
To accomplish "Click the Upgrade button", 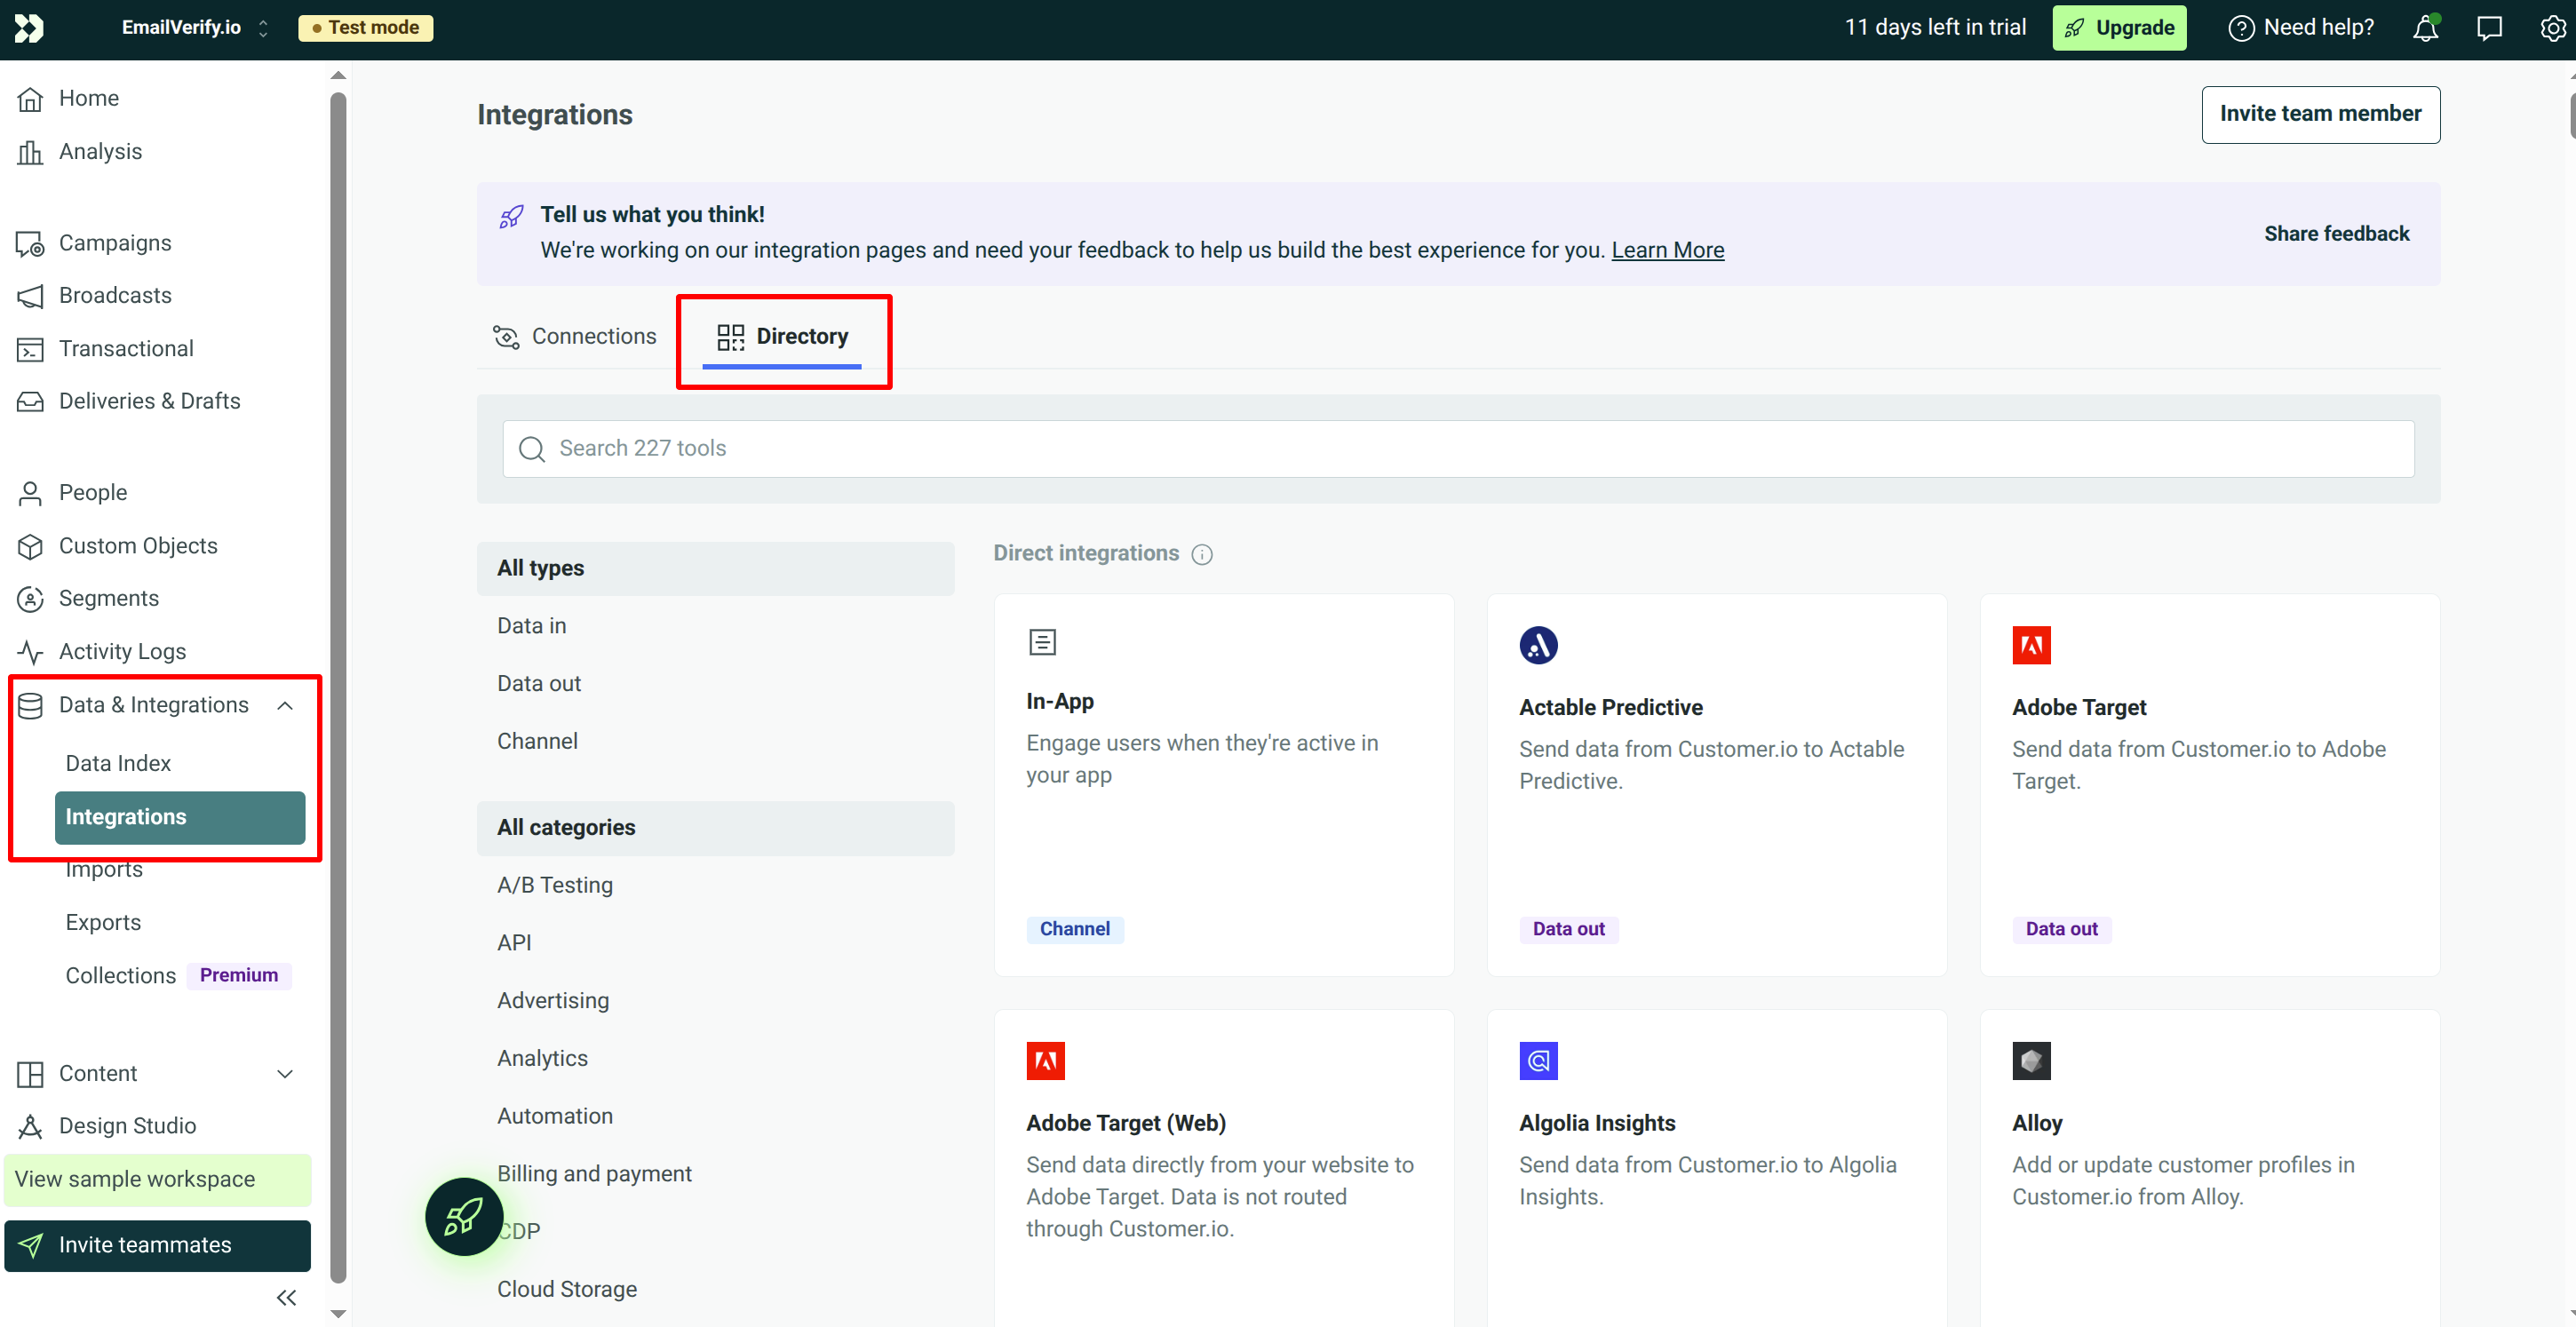I will [x=2120, y=28].
